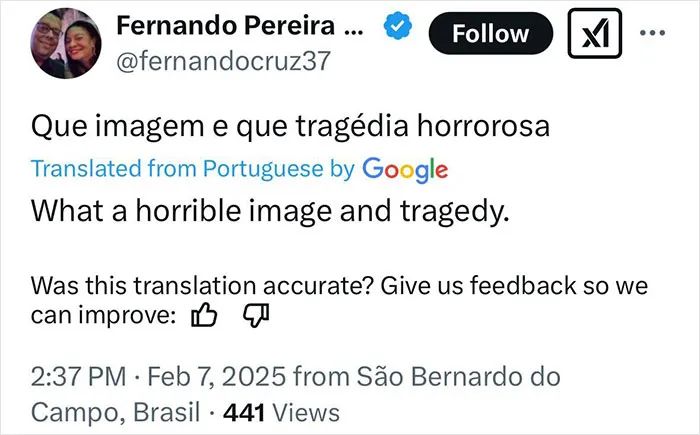Rate the translation with thumbs up
The width and height of the screenshot is (700, 435).
[x=204, y=315]
